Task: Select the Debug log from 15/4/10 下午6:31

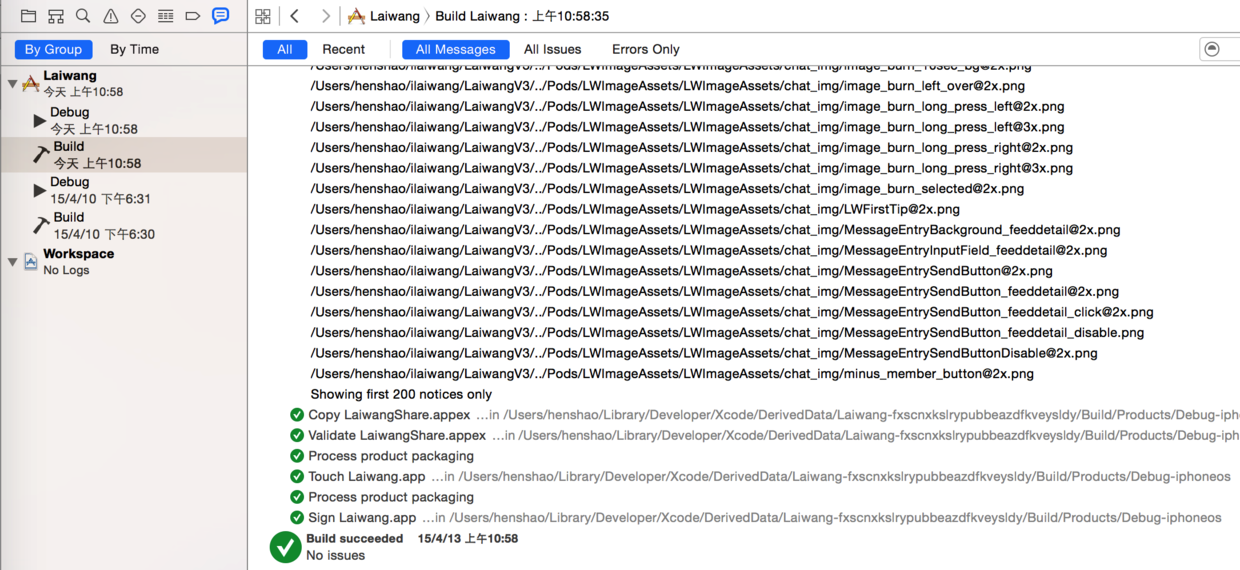Action: tap(123, 190)
